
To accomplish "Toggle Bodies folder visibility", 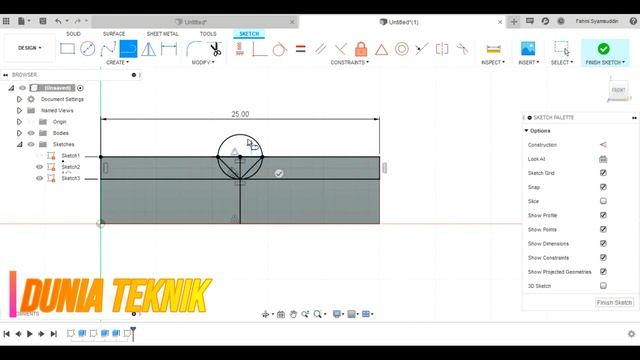I will [31, 133].
